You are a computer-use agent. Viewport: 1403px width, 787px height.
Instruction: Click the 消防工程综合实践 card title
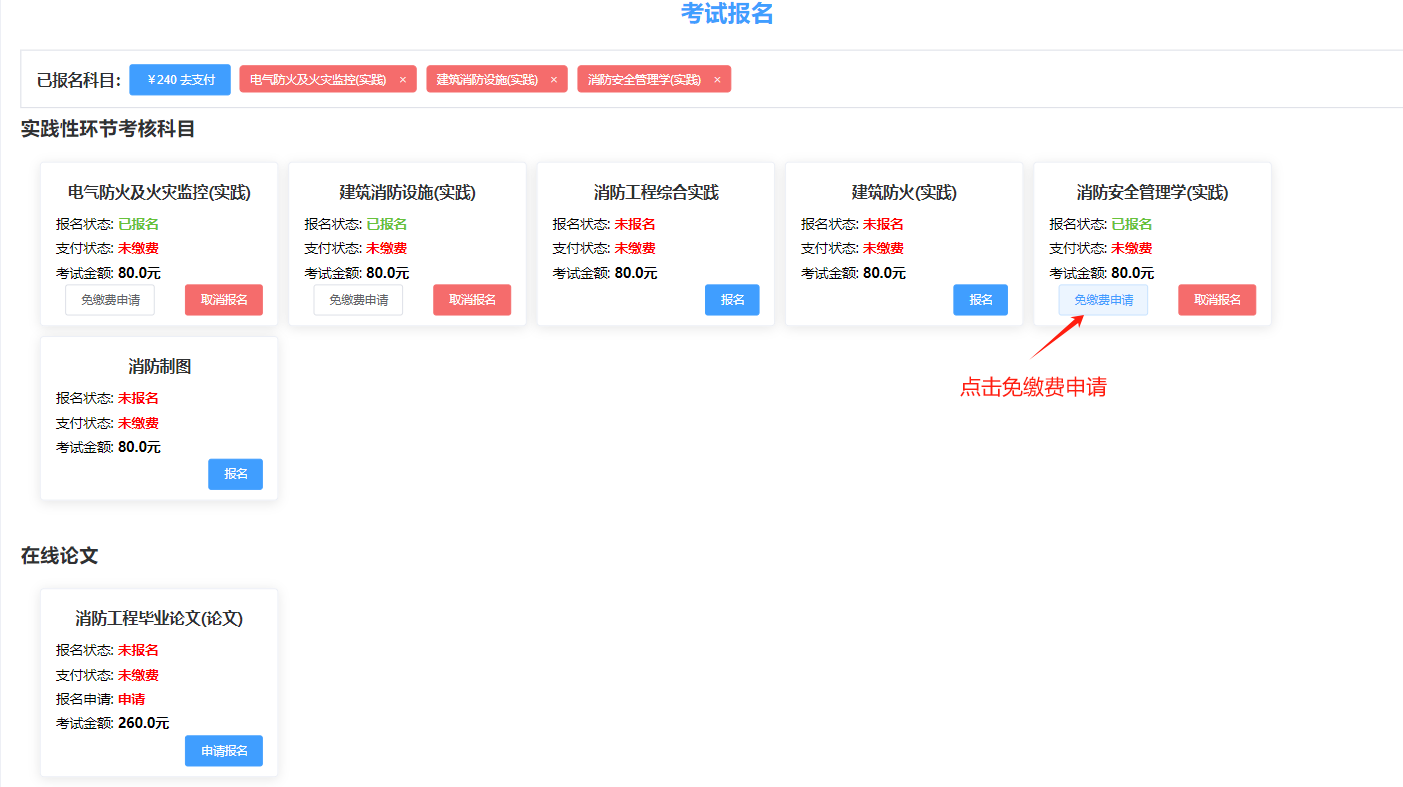pos(656,193)
